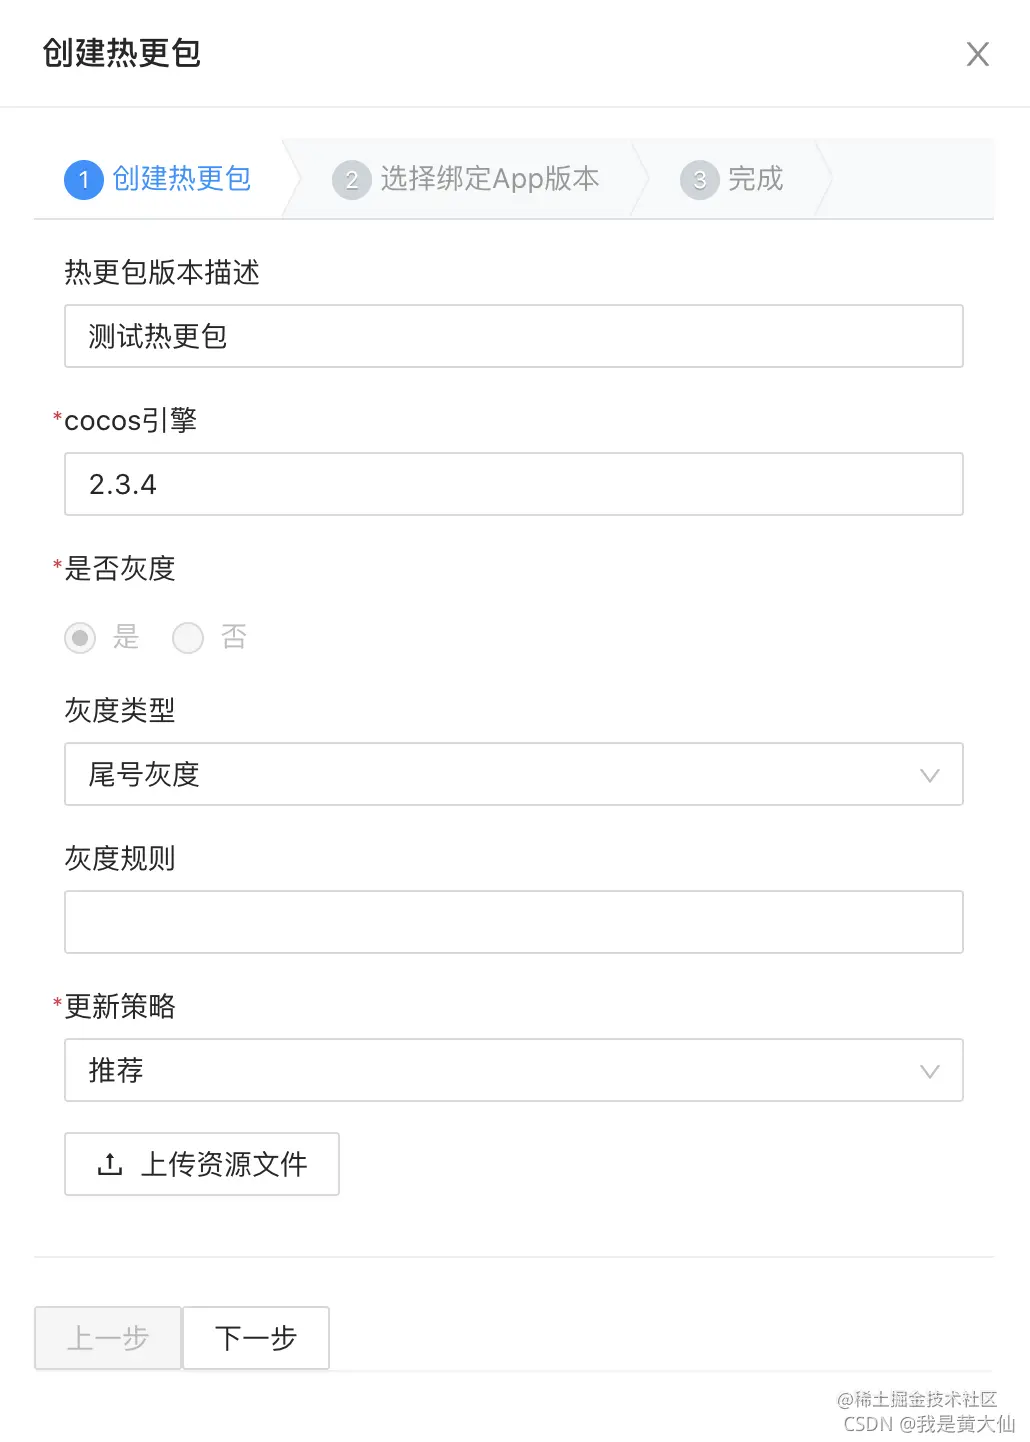Click the step 1 circle icon
This screenshot has height=1442, width=1030.
click(x=84, y=180)
